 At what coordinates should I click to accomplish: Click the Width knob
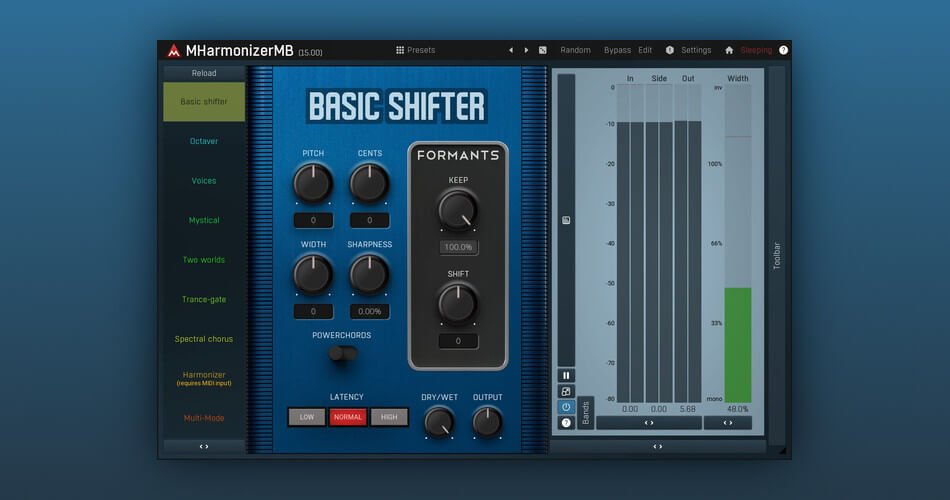[x=313, y=274]
